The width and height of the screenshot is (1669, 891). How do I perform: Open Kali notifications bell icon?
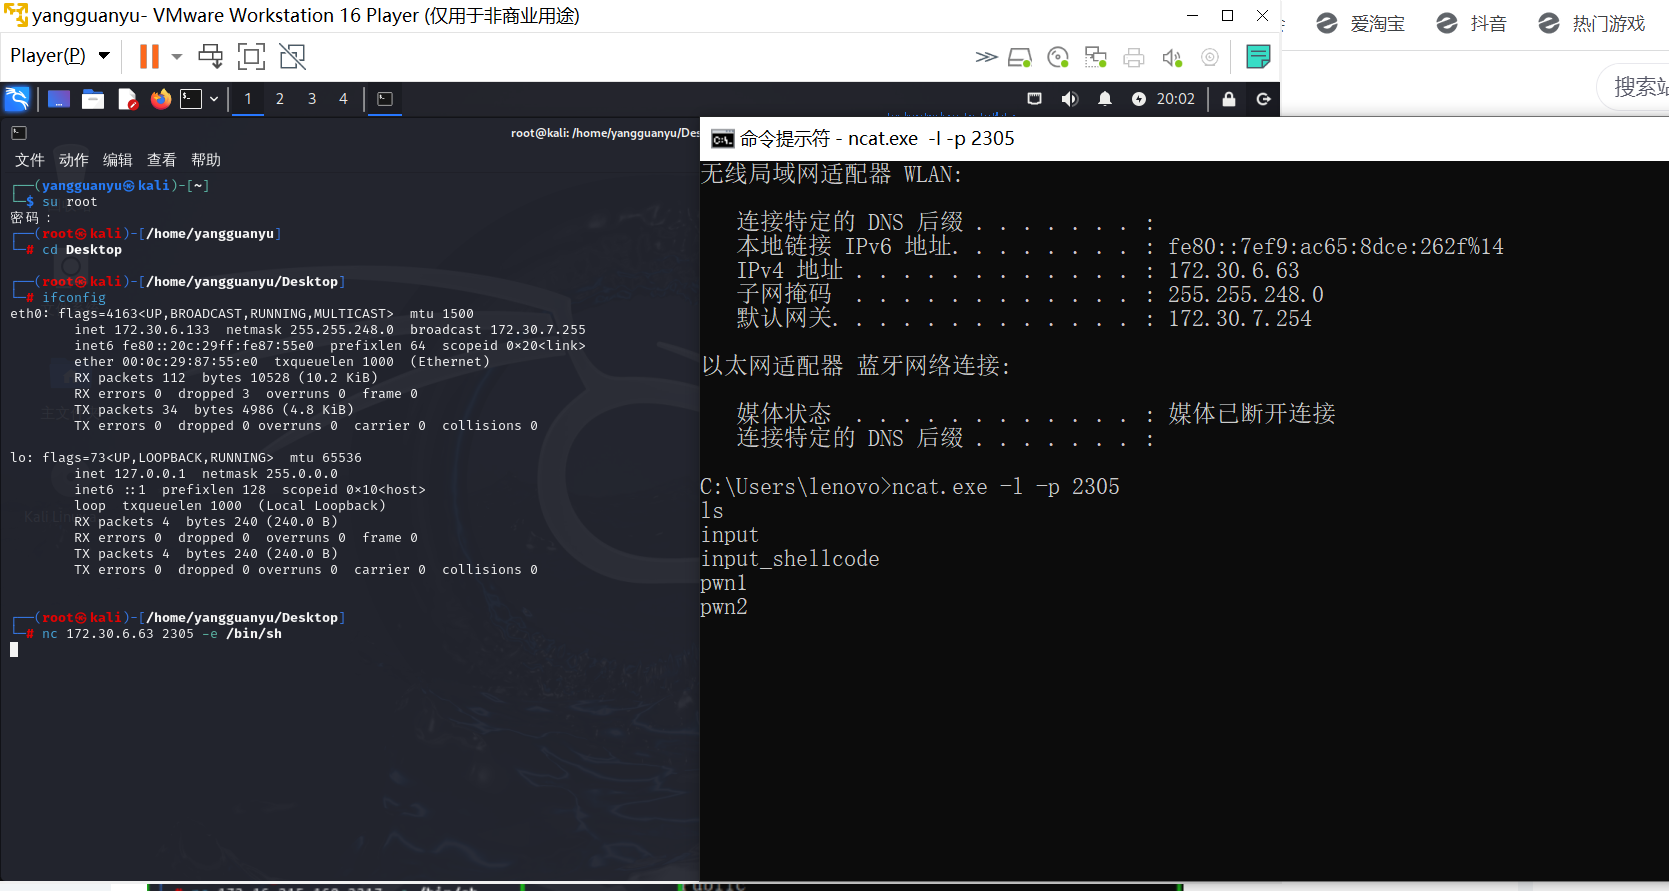[1105, 99]
